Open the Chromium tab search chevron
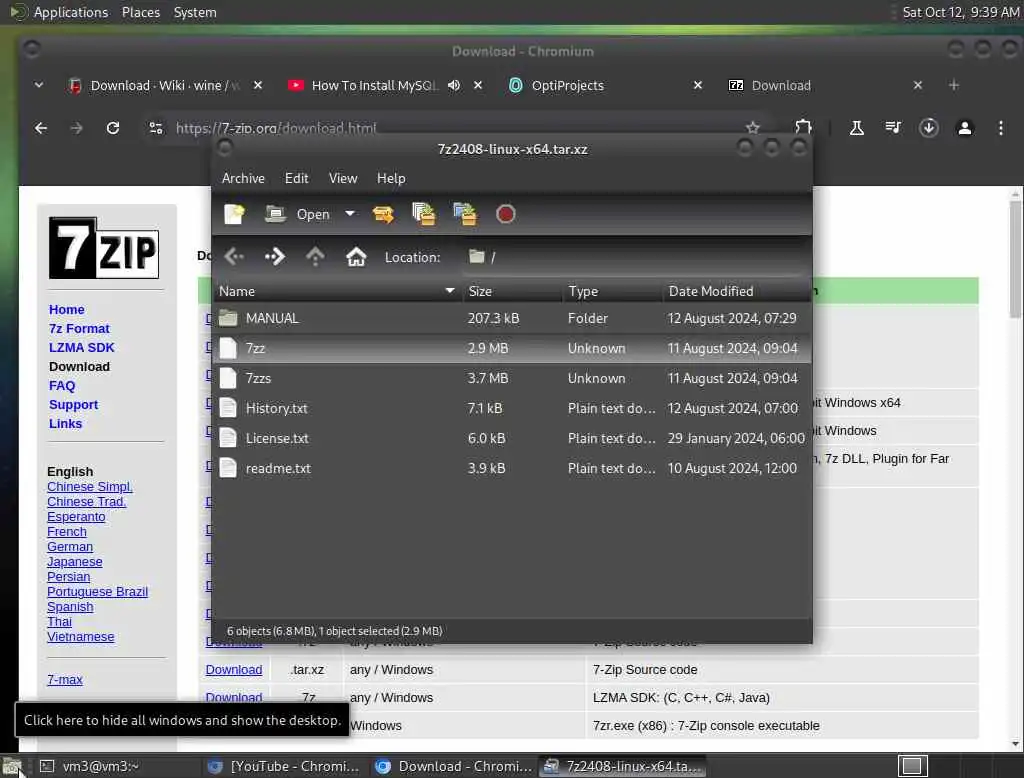 [39, 85]
